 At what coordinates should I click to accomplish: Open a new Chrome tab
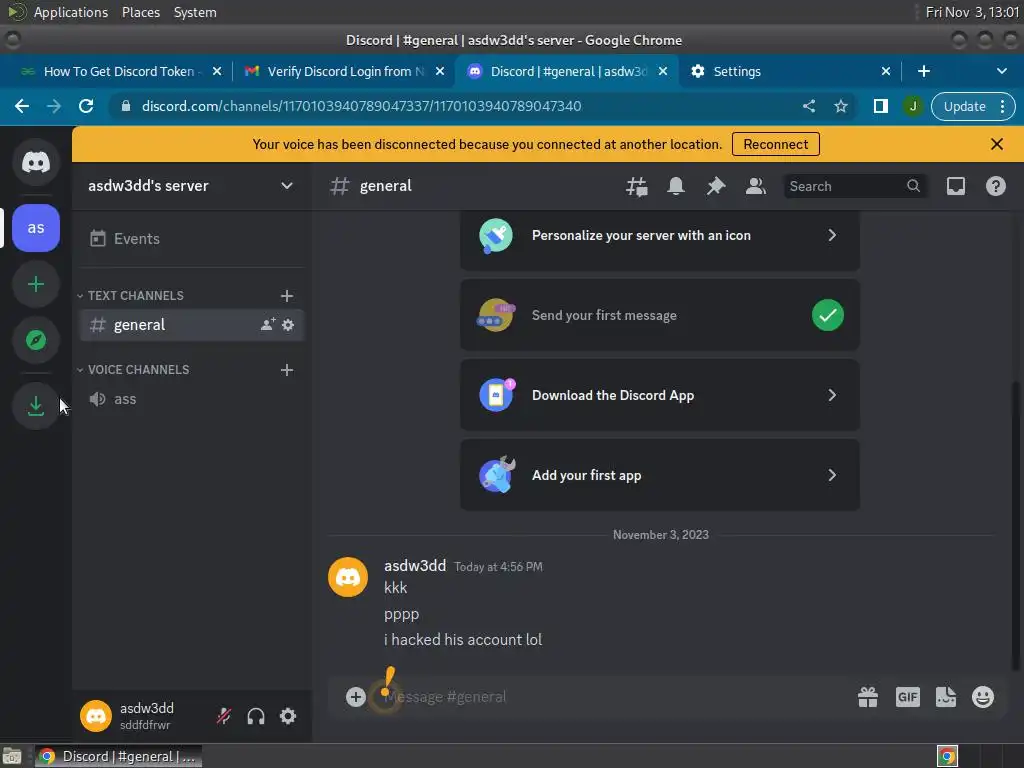tap(923, 71)
